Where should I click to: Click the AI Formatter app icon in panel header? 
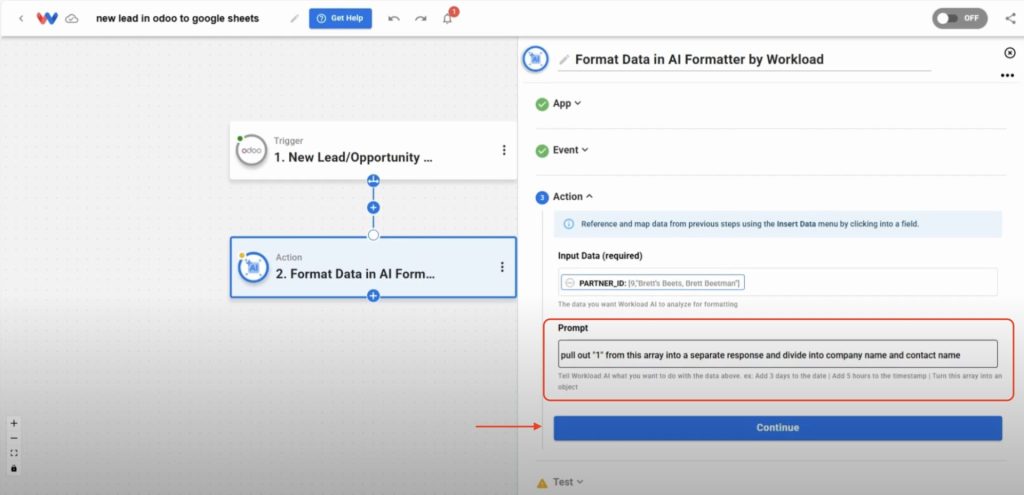click(537, 59)
